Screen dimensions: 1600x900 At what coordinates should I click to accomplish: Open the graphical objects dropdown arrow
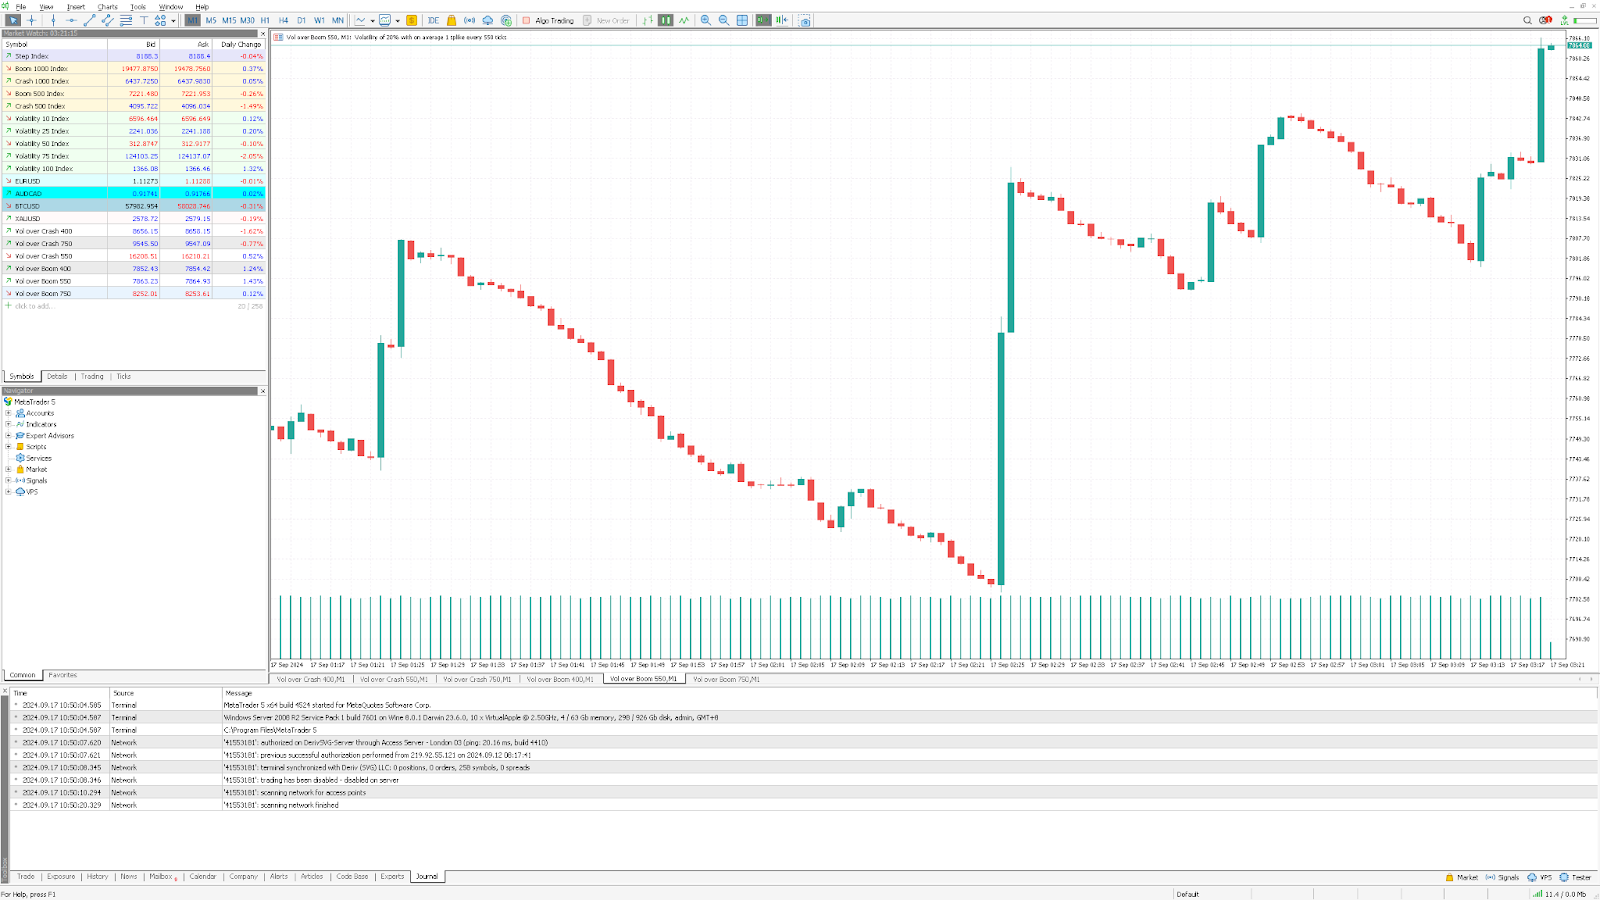173,20
